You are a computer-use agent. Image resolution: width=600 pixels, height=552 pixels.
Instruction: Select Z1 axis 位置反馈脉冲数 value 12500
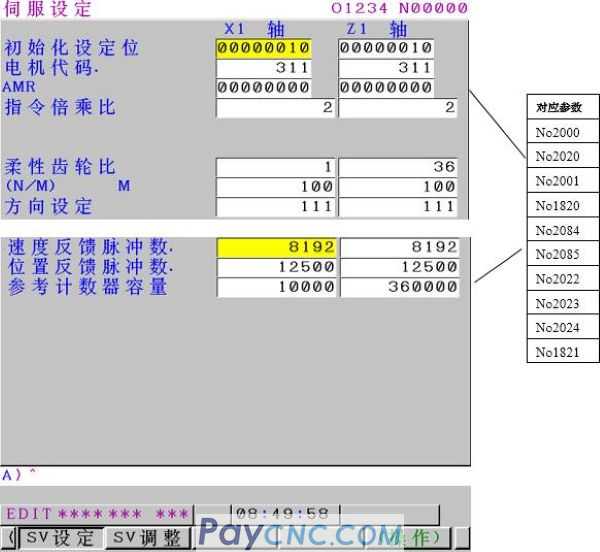click(398, 267)
